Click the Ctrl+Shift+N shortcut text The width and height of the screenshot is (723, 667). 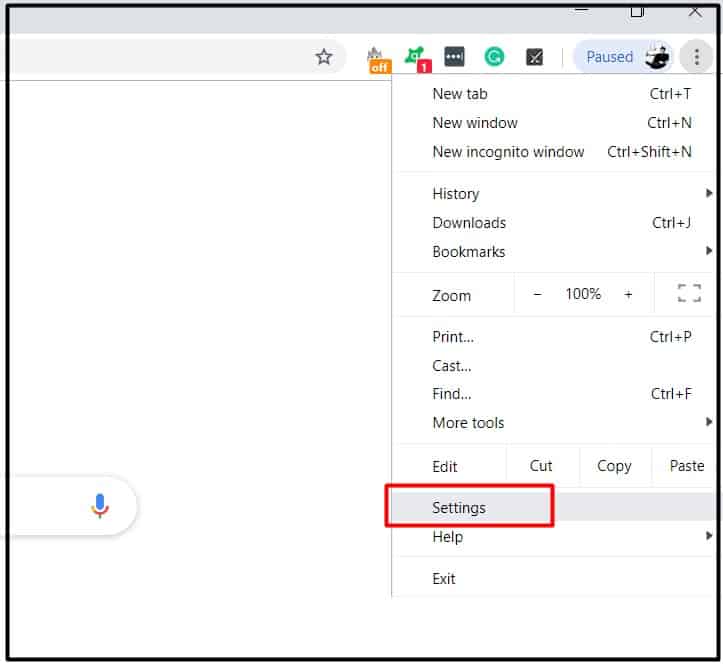649,152
